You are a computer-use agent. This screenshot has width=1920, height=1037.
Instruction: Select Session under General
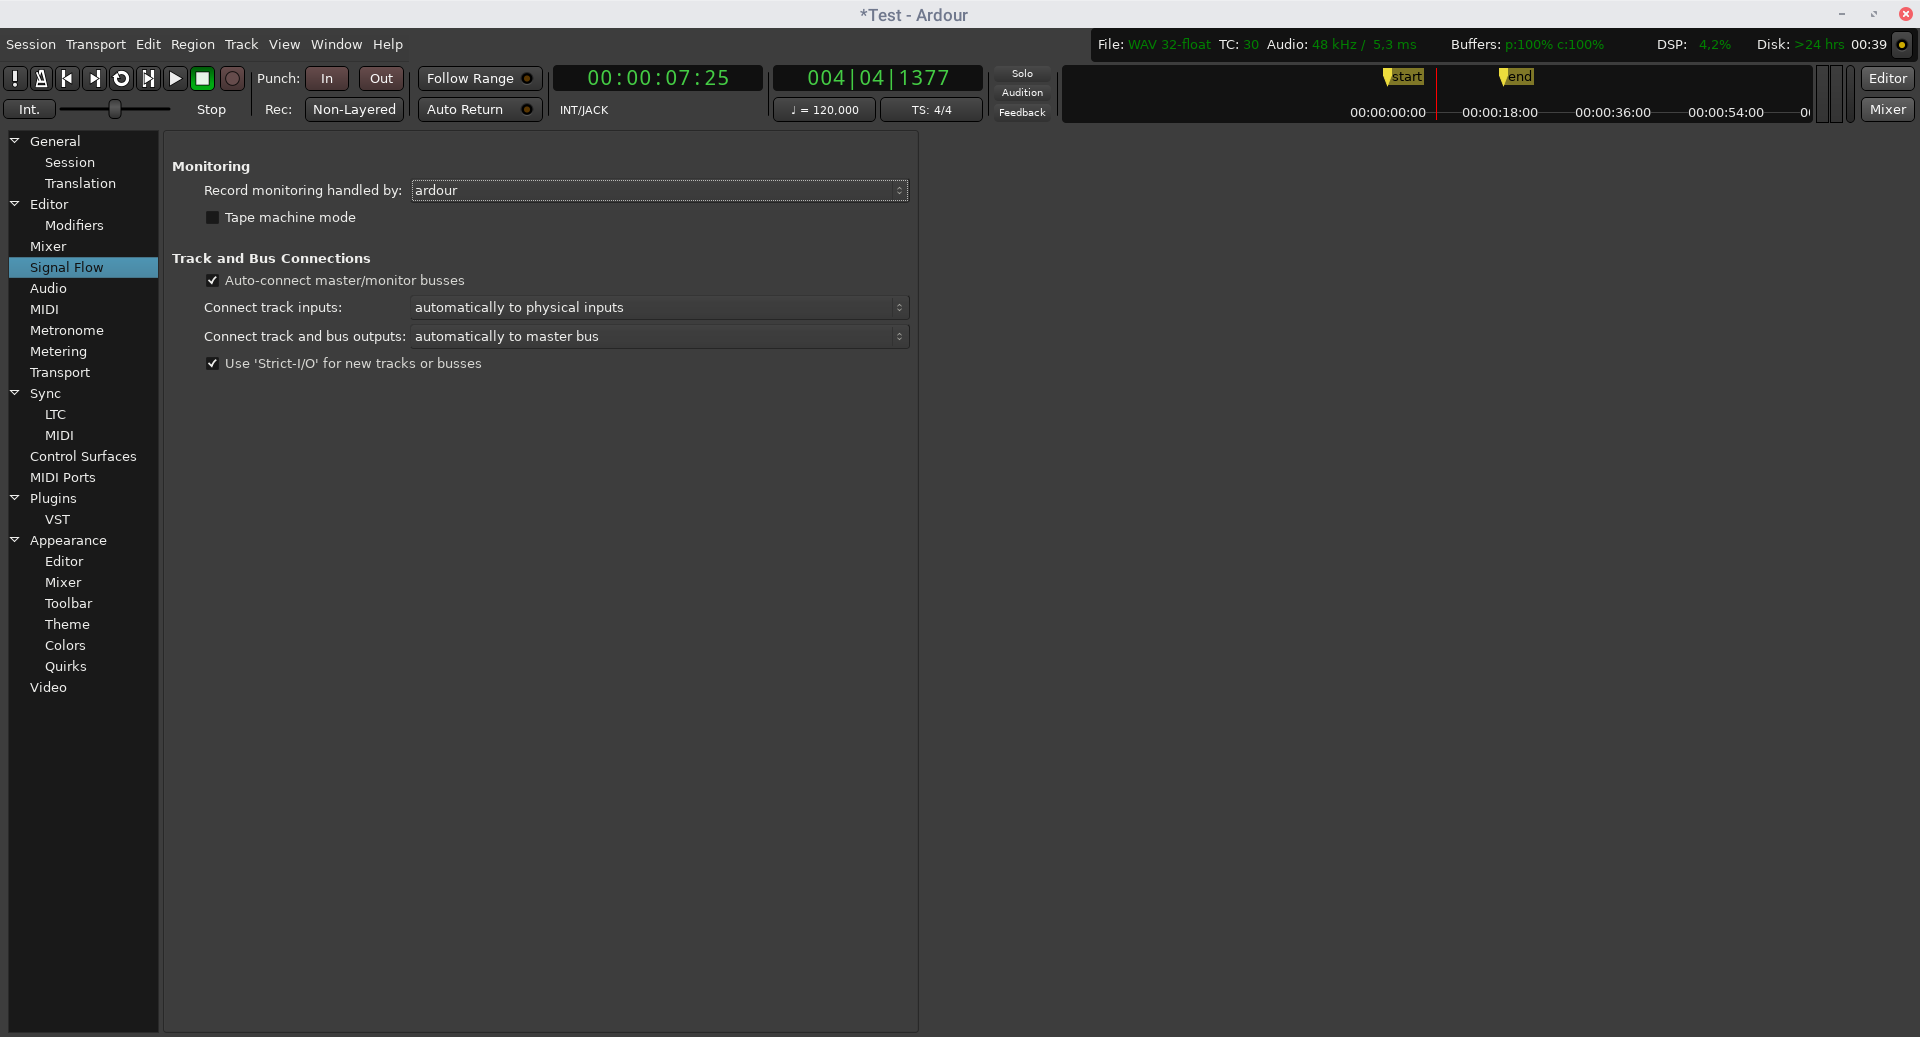click(70, 162)
